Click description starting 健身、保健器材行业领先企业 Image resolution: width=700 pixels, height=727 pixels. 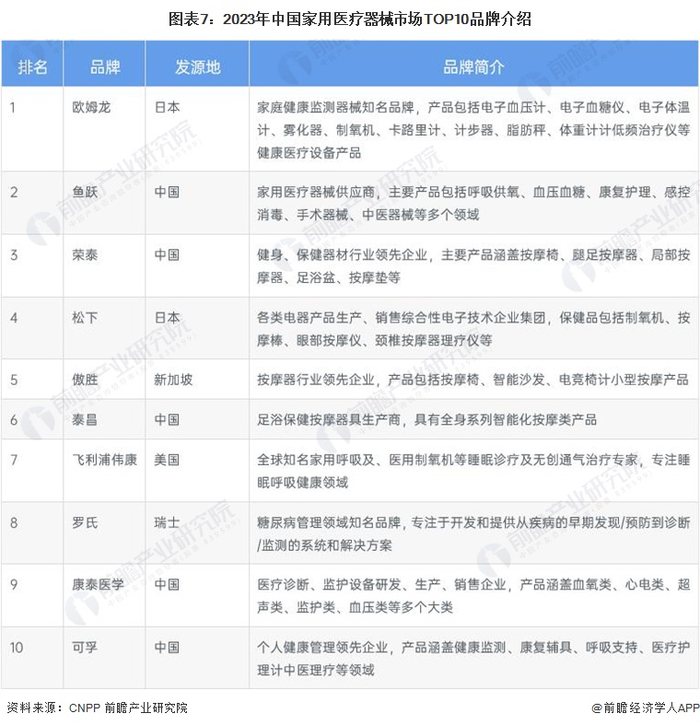click(473, 266)
